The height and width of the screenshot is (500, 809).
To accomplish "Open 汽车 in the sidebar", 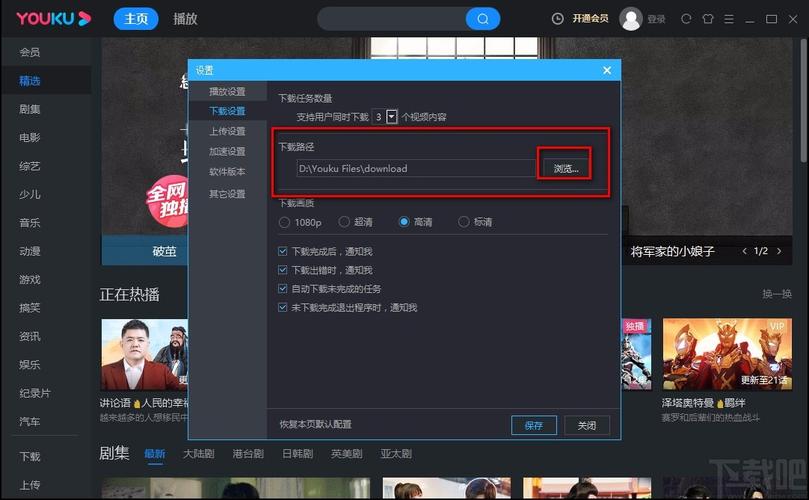I will tap(30, 422).
